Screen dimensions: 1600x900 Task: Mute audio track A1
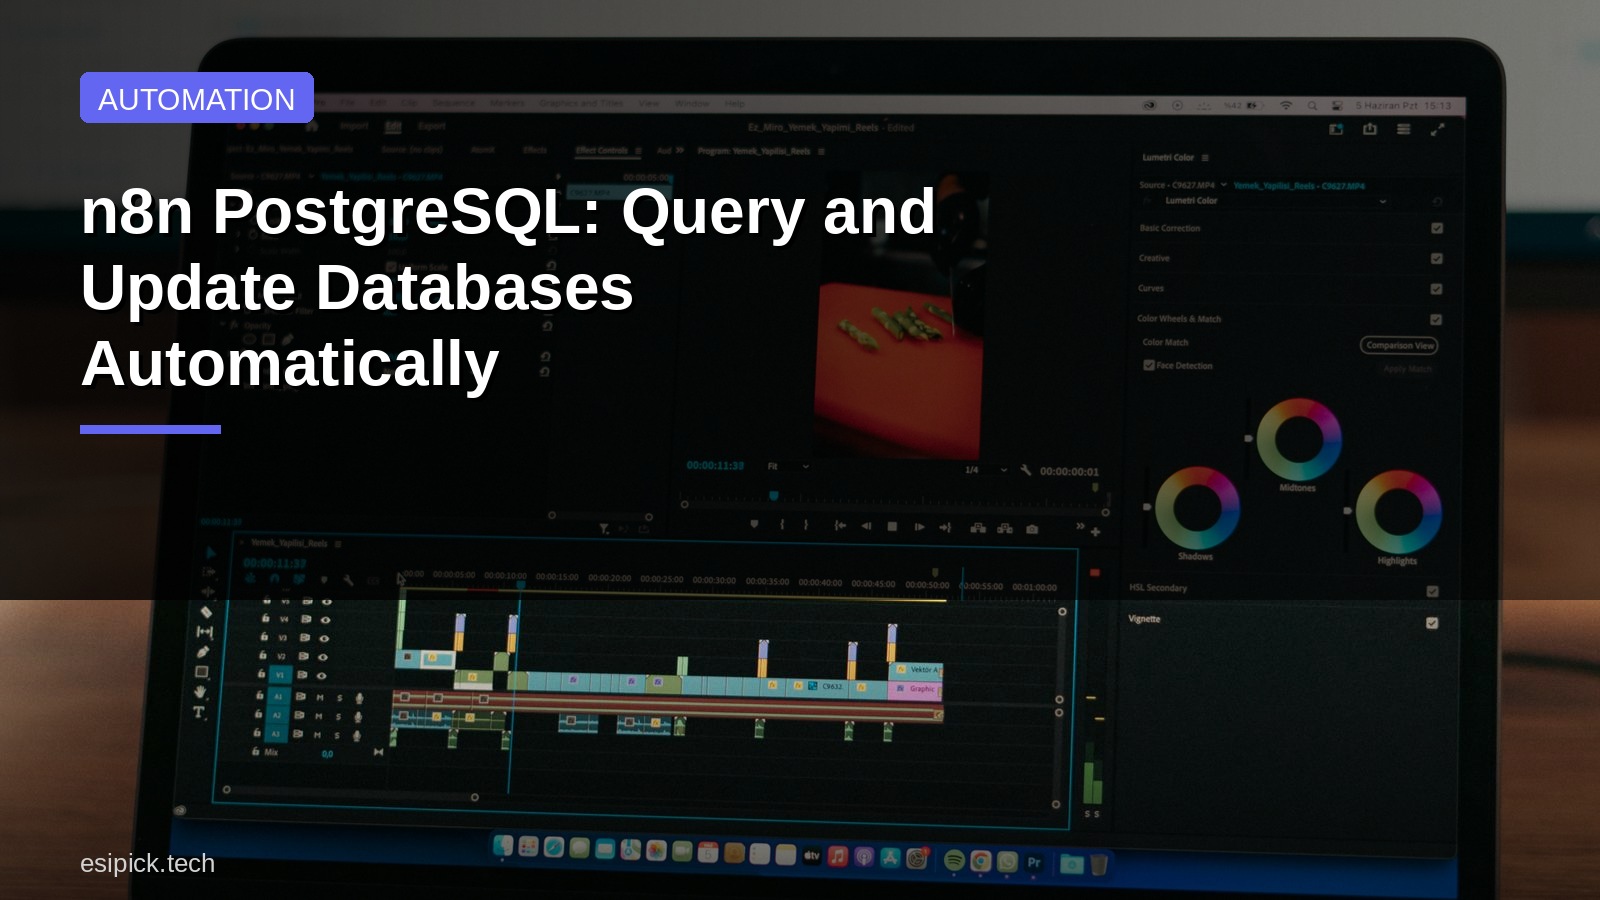(320, 697)
